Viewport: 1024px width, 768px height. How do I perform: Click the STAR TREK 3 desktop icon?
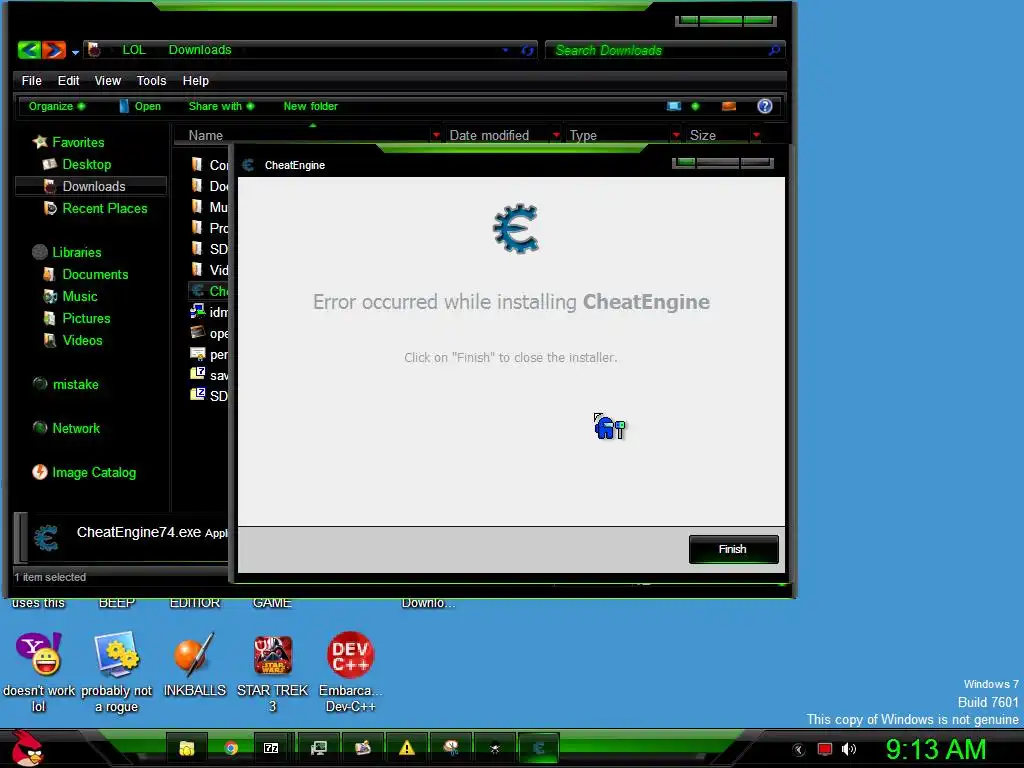[x=272, y=672]
